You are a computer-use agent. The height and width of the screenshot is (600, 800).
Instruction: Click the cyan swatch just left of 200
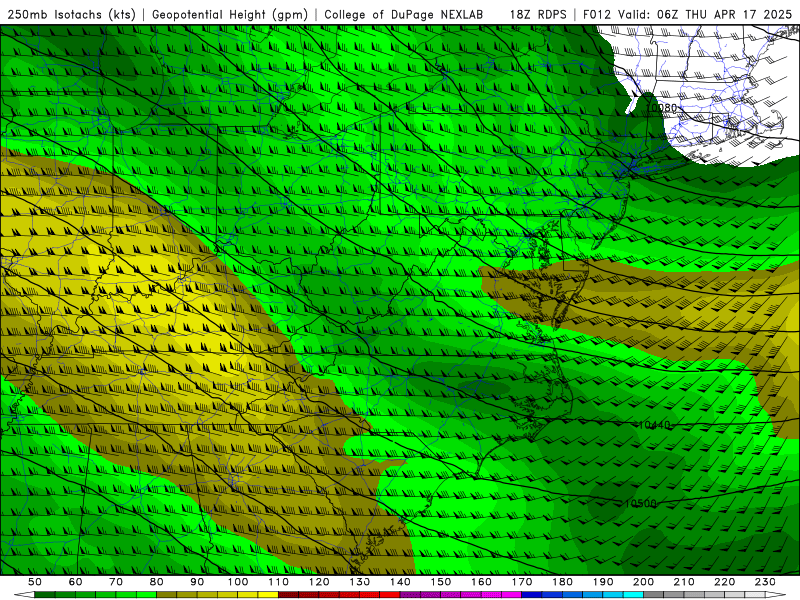coord(633,594)
